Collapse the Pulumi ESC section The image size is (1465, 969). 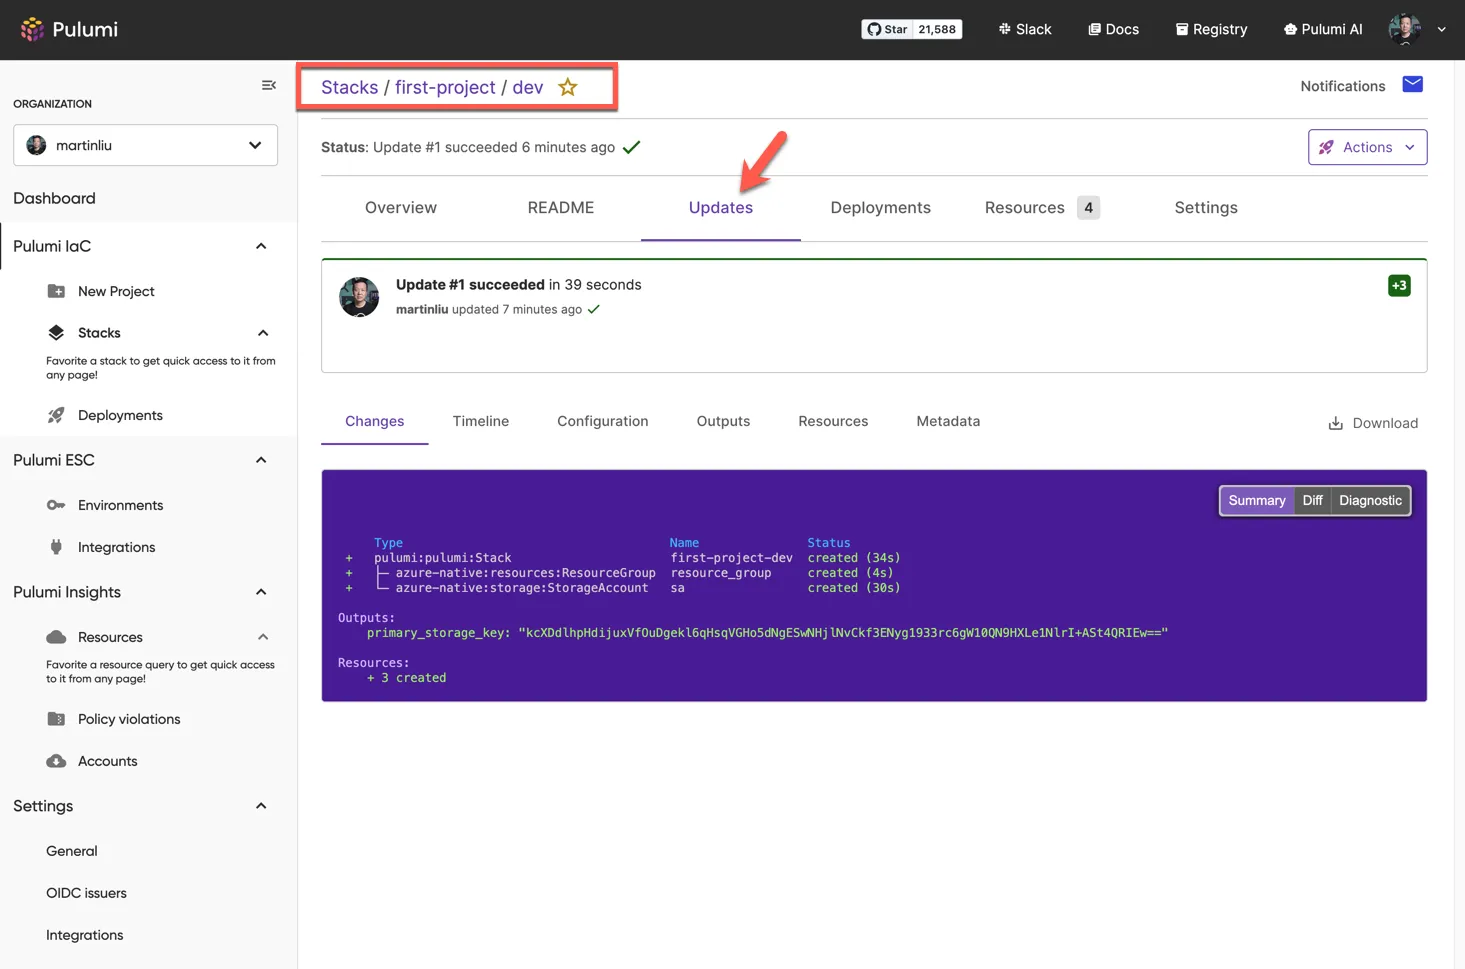click(x=261, y=460)
